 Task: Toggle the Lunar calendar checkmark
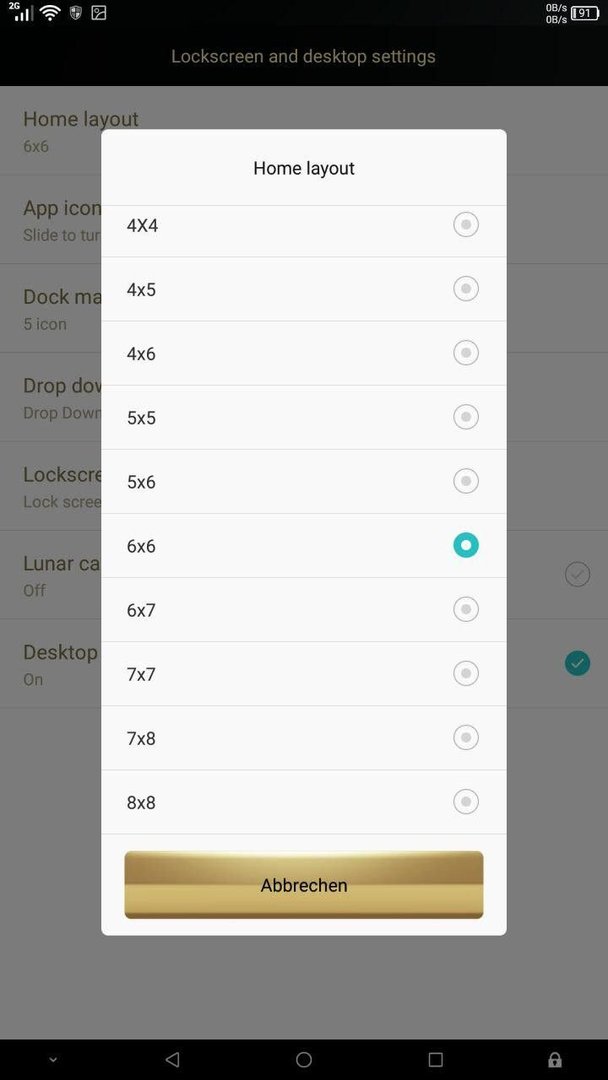pyautogui.click(x=577, y=574)
